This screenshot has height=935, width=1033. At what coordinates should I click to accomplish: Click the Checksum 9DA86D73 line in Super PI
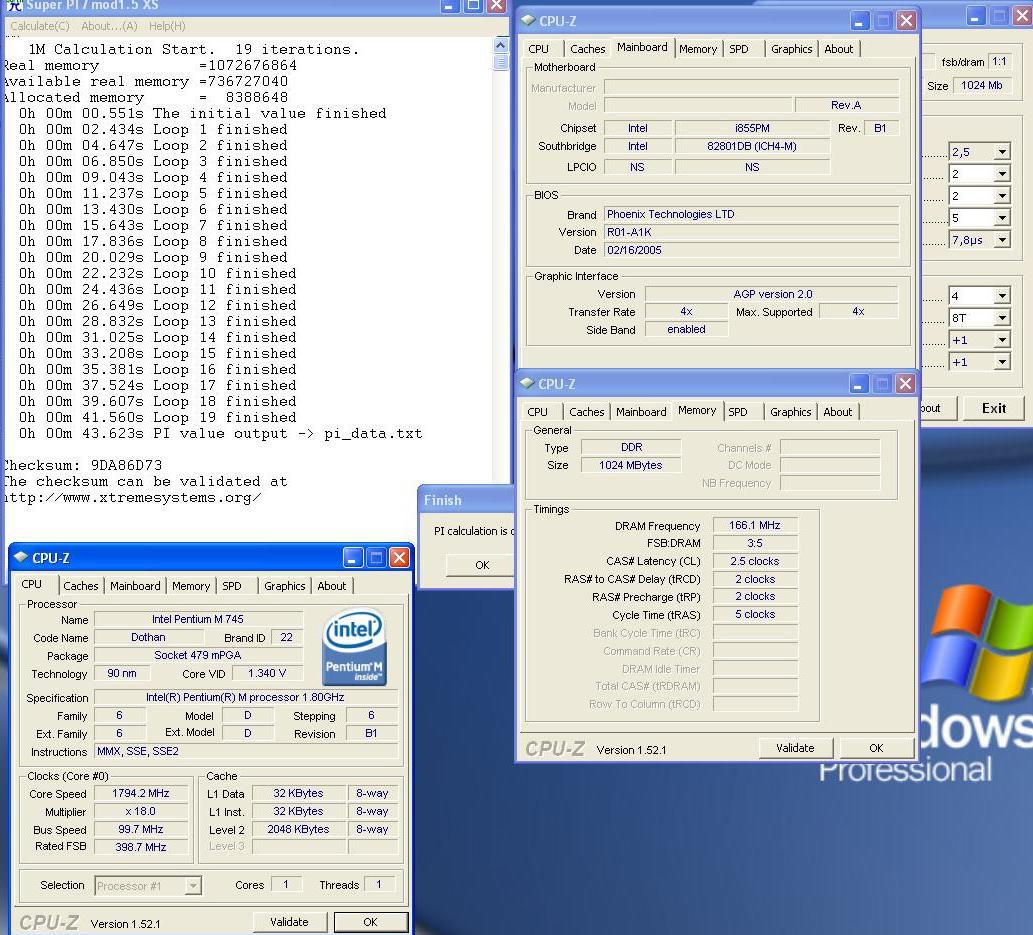tap(84, 465)
